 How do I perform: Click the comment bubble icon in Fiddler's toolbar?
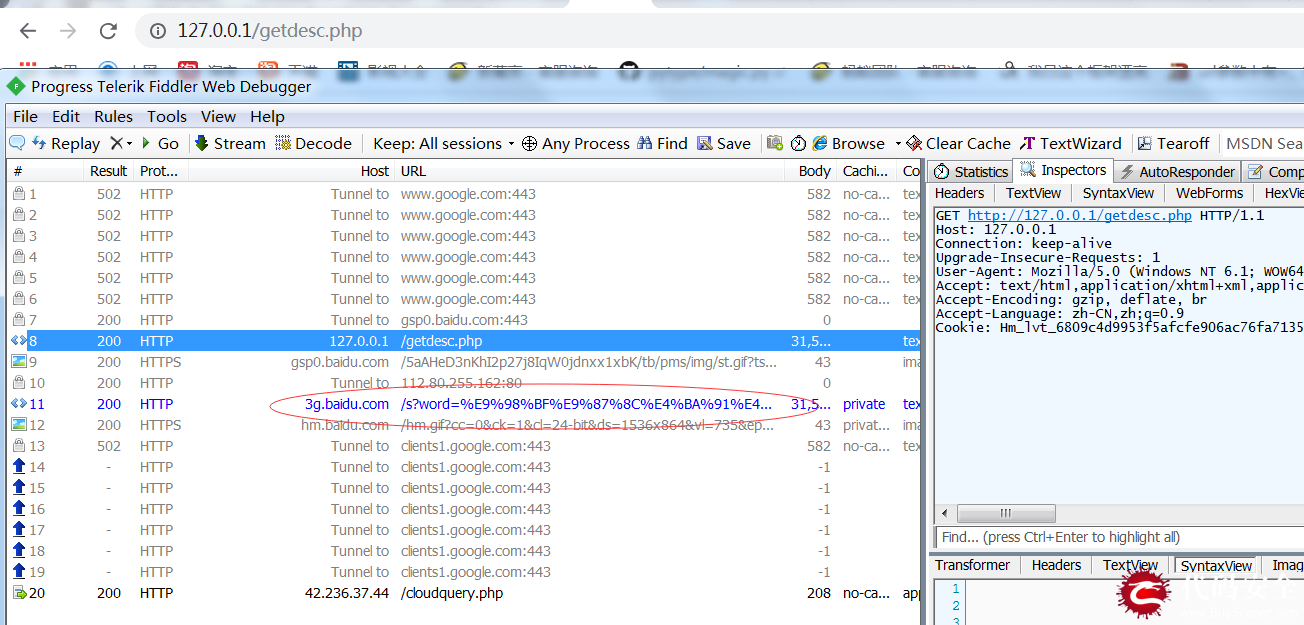tap(17, 143)
